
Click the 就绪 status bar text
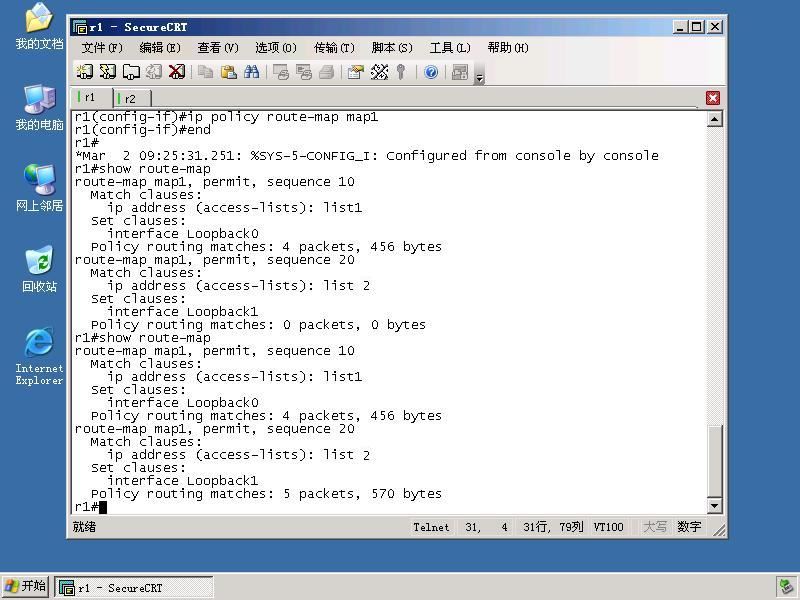pyautogui.click(x=84, y=527)
